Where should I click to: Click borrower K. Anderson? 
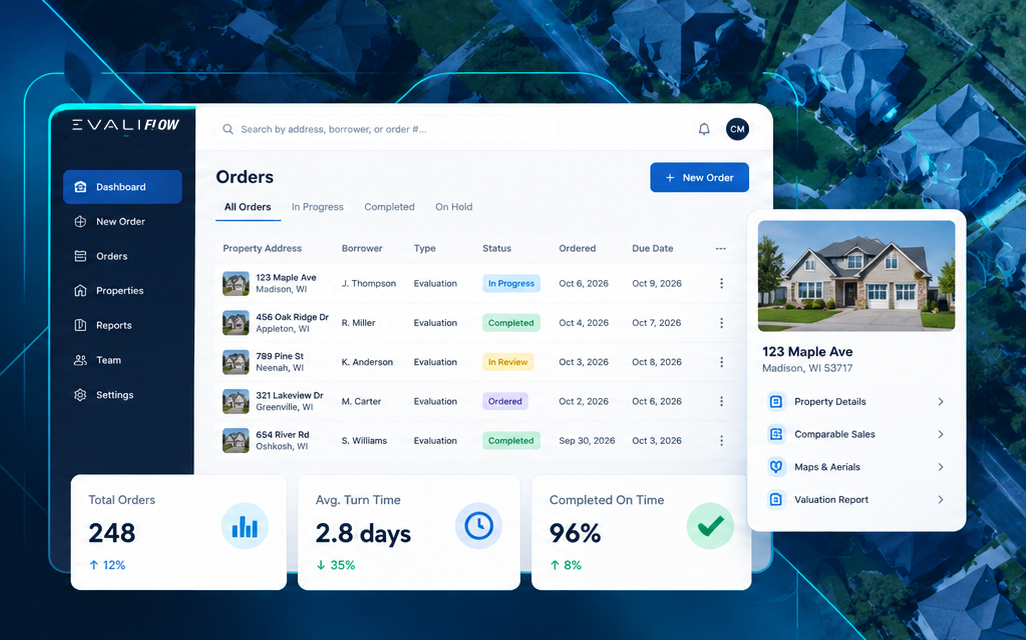coord(367,362)
